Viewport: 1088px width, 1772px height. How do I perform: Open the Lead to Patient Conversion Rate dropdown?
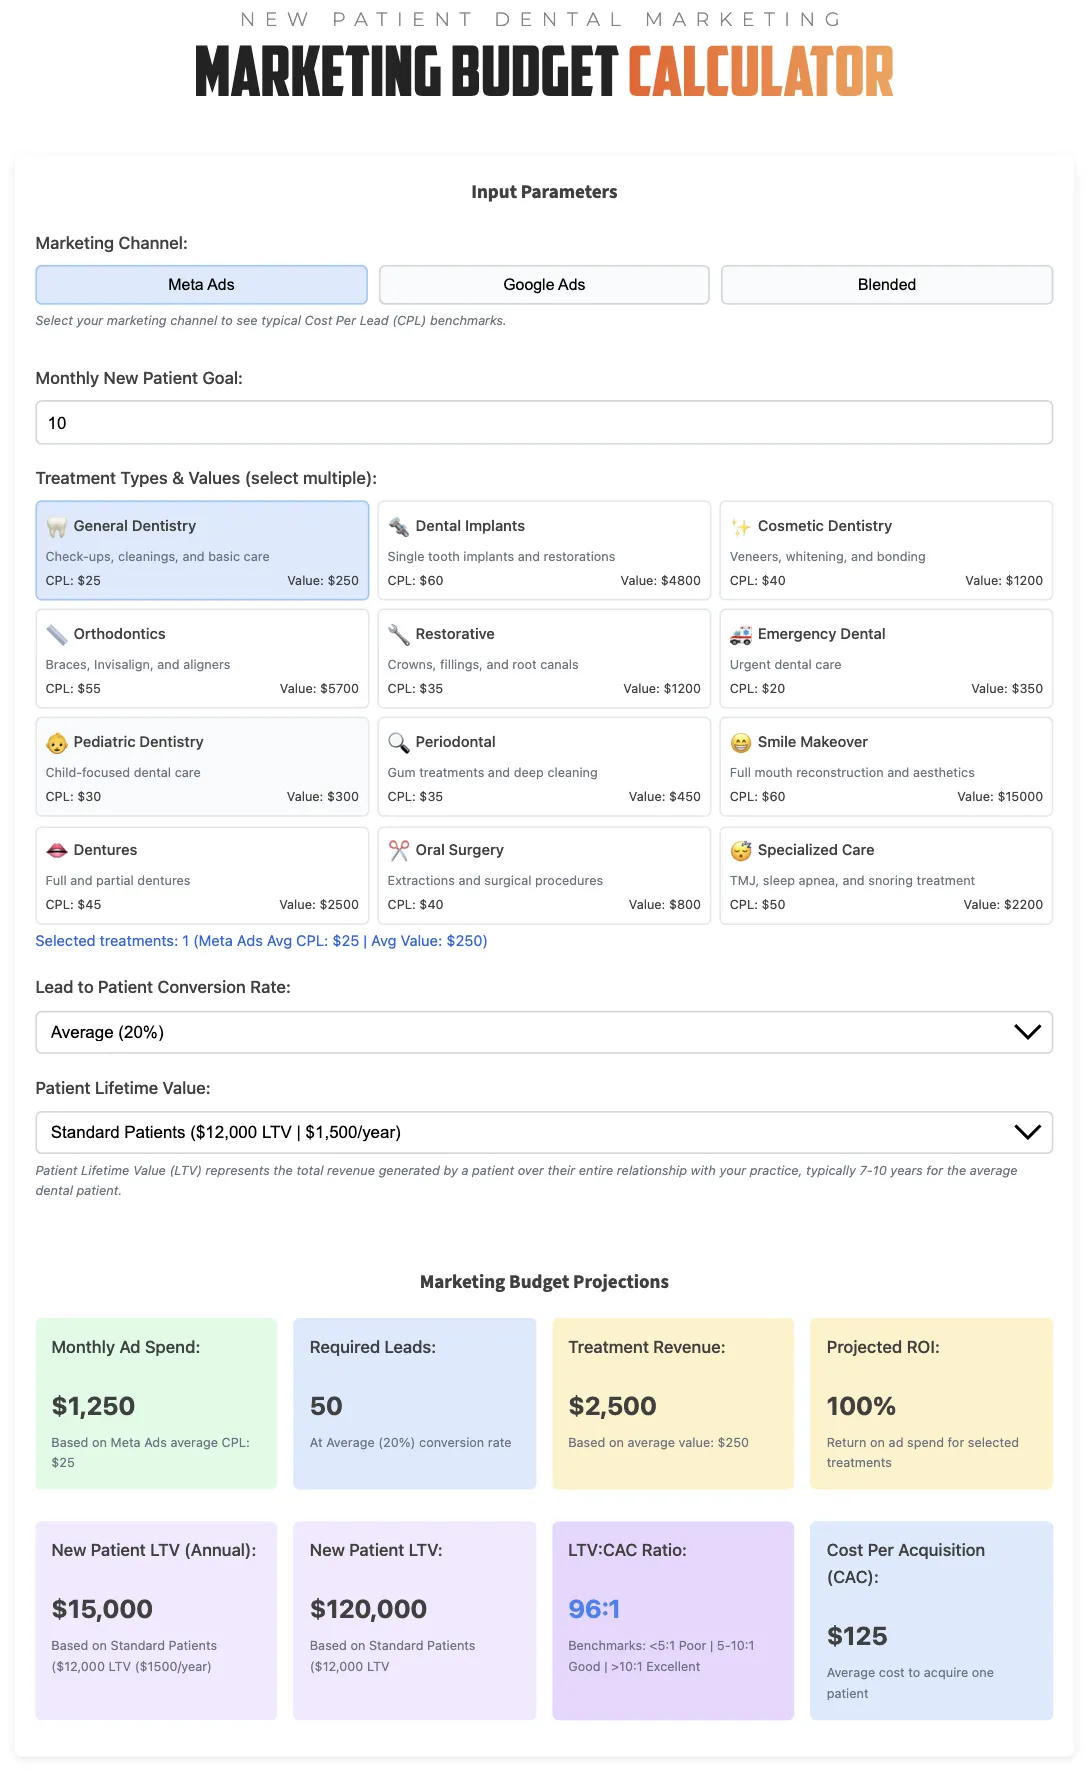pos(543,1032)
